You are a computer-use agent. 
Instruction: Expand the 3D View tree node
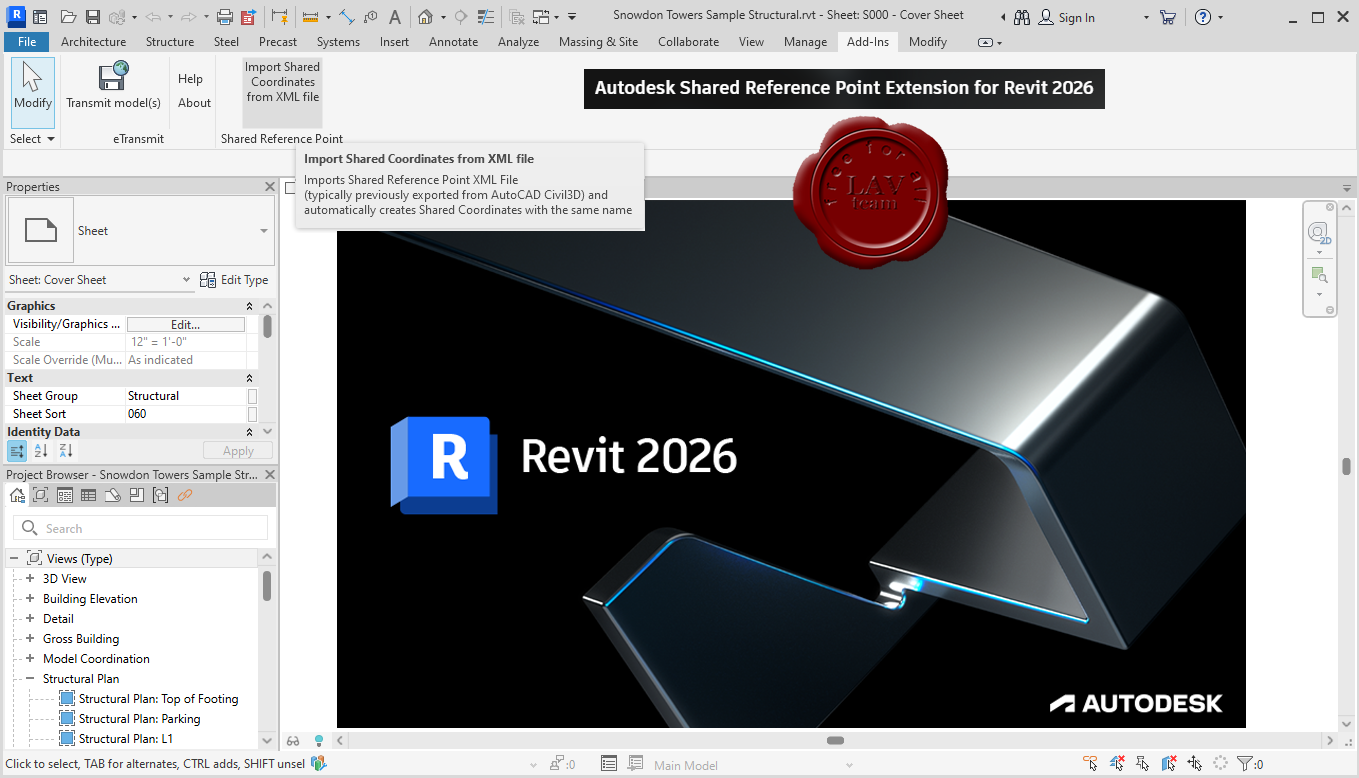pos(30,579)
